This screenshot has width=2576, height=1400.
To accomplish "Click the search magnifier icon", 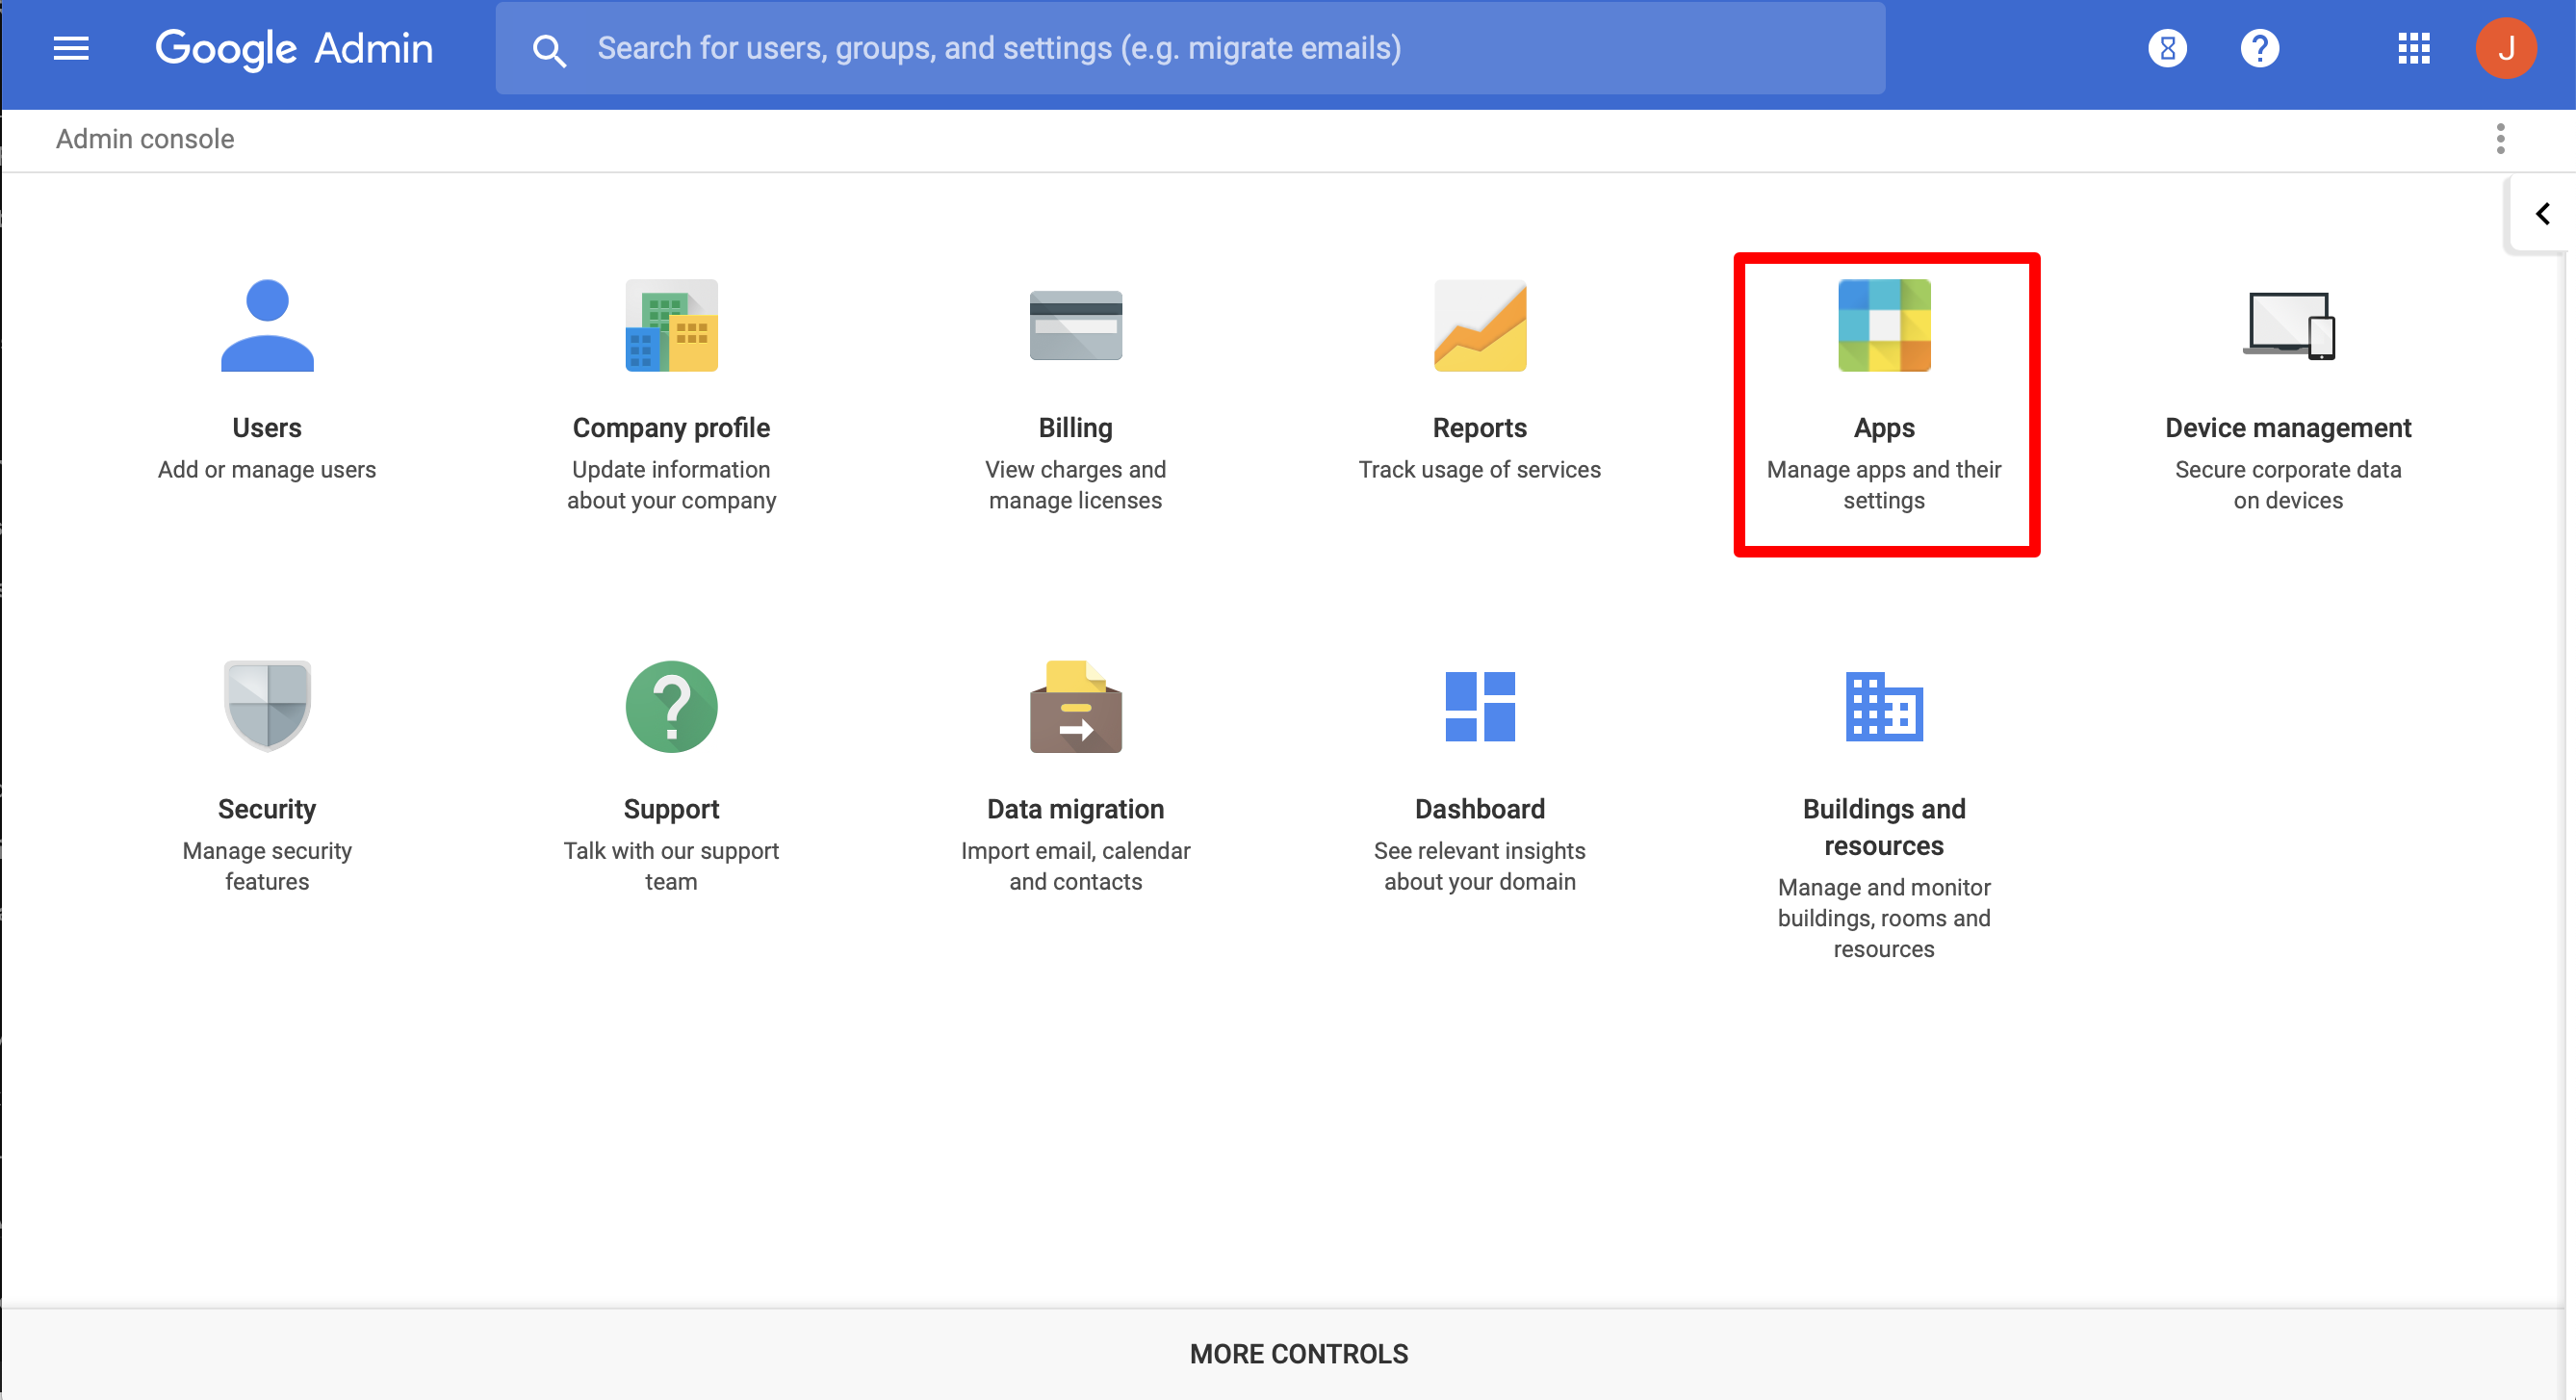I will (549, 50).
